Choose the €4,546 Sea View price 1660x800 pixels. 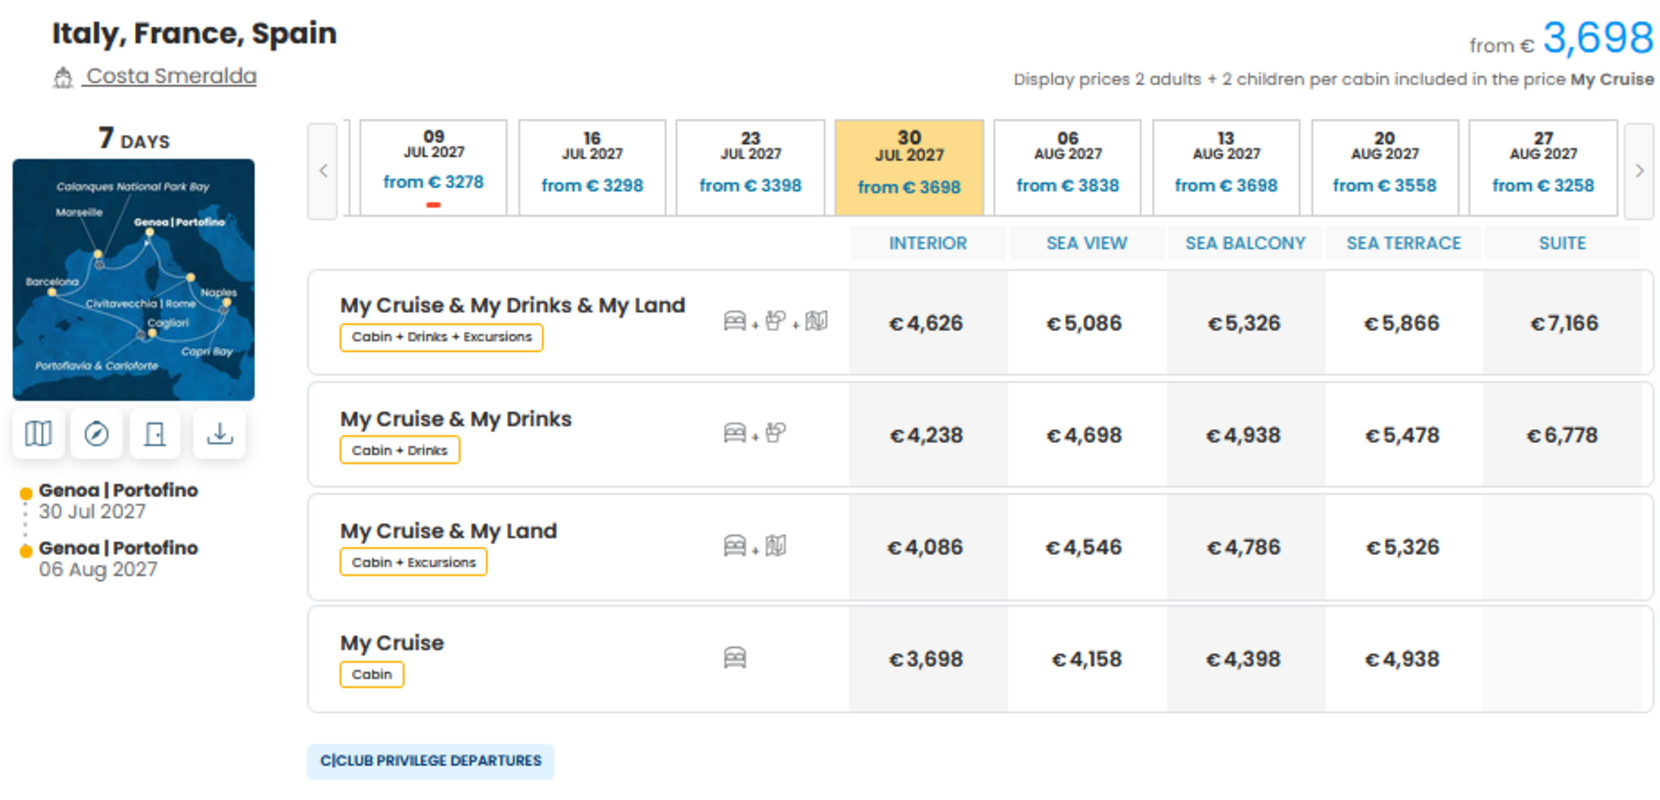tap(1085, 547)
